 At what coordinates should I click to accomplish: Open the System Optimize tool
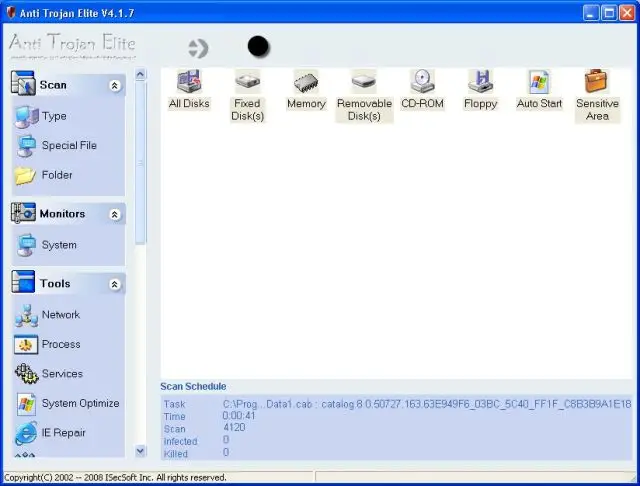coord(68,404)
